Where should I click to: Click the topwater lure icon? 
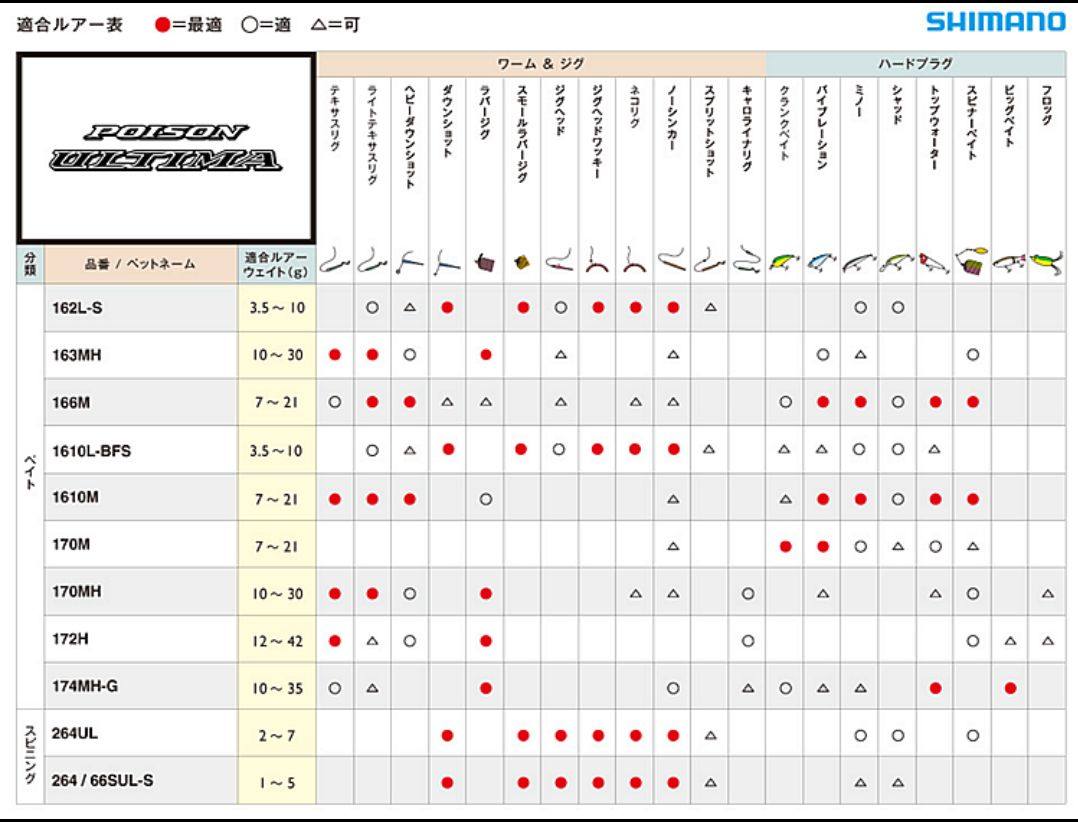(934, 263)
